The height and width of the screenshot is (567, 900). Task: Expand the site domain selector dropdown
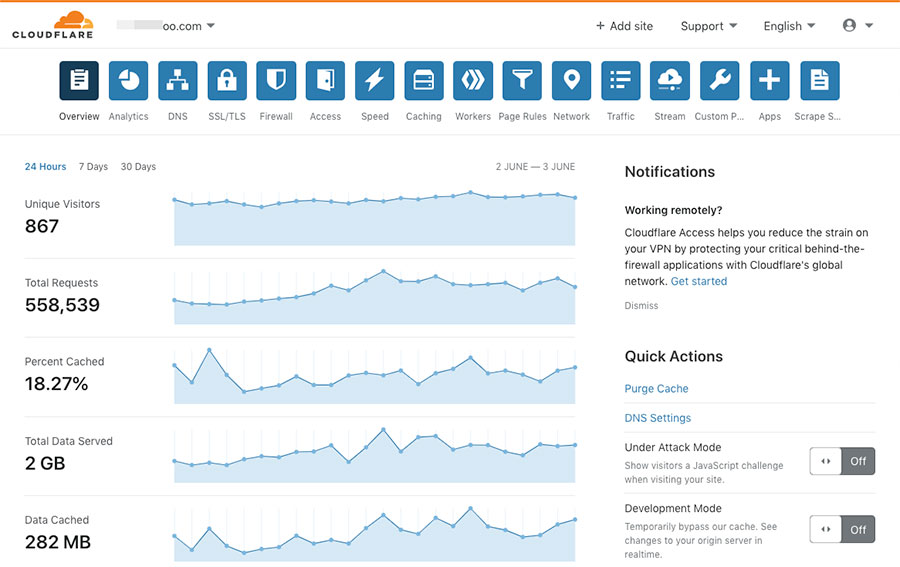coord(166,26)
